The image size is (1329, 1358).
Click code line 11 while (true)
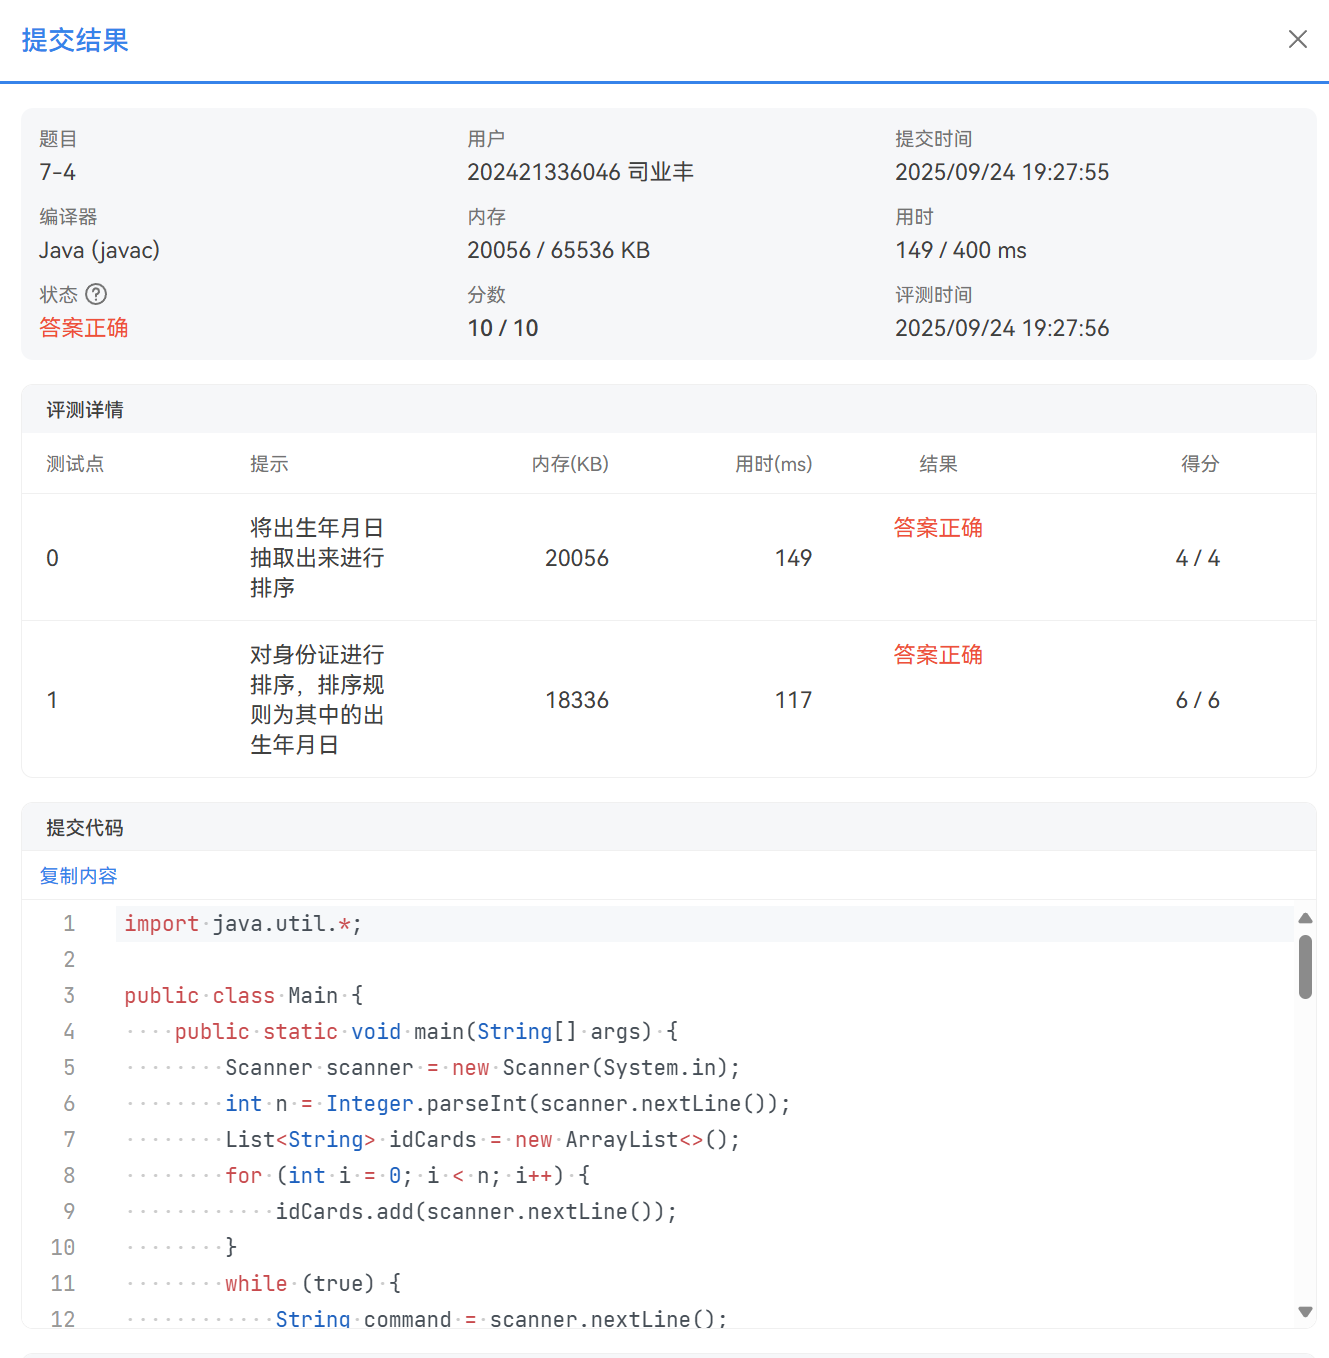[x=313, y=1284]
